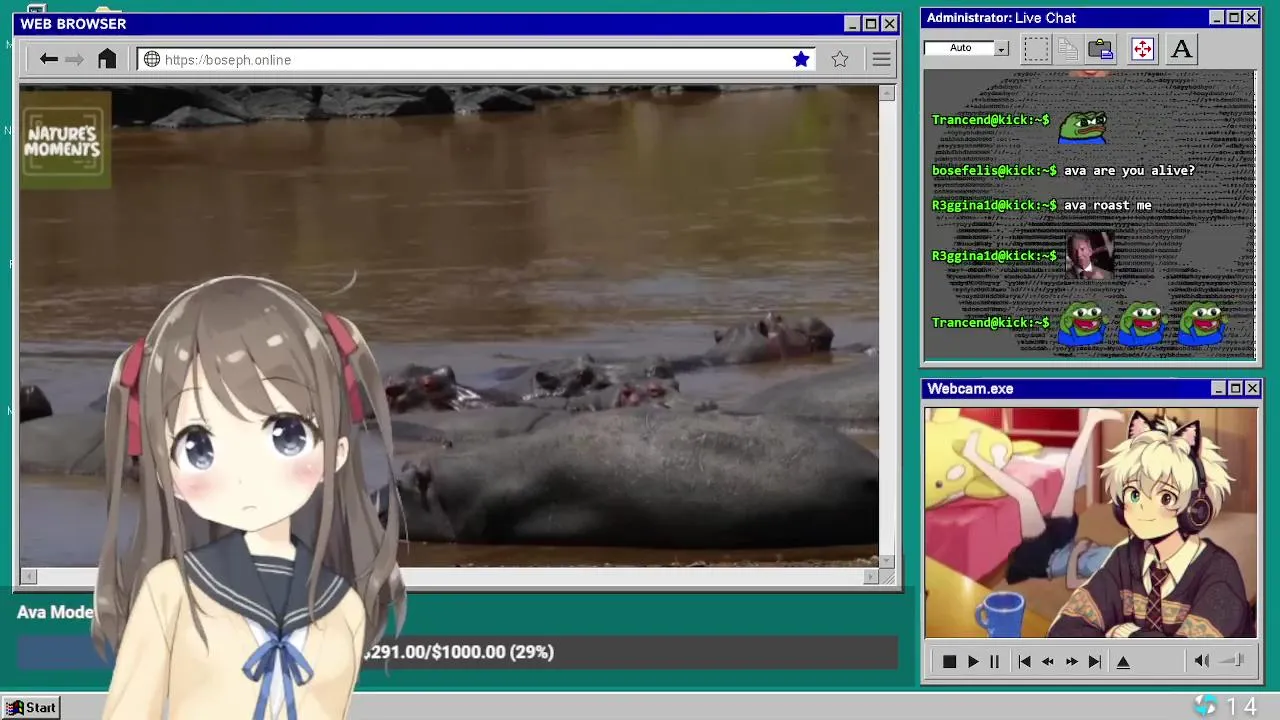Click the single frog emote in chat
The image size is (1280, 720).
click(1082, 127)
